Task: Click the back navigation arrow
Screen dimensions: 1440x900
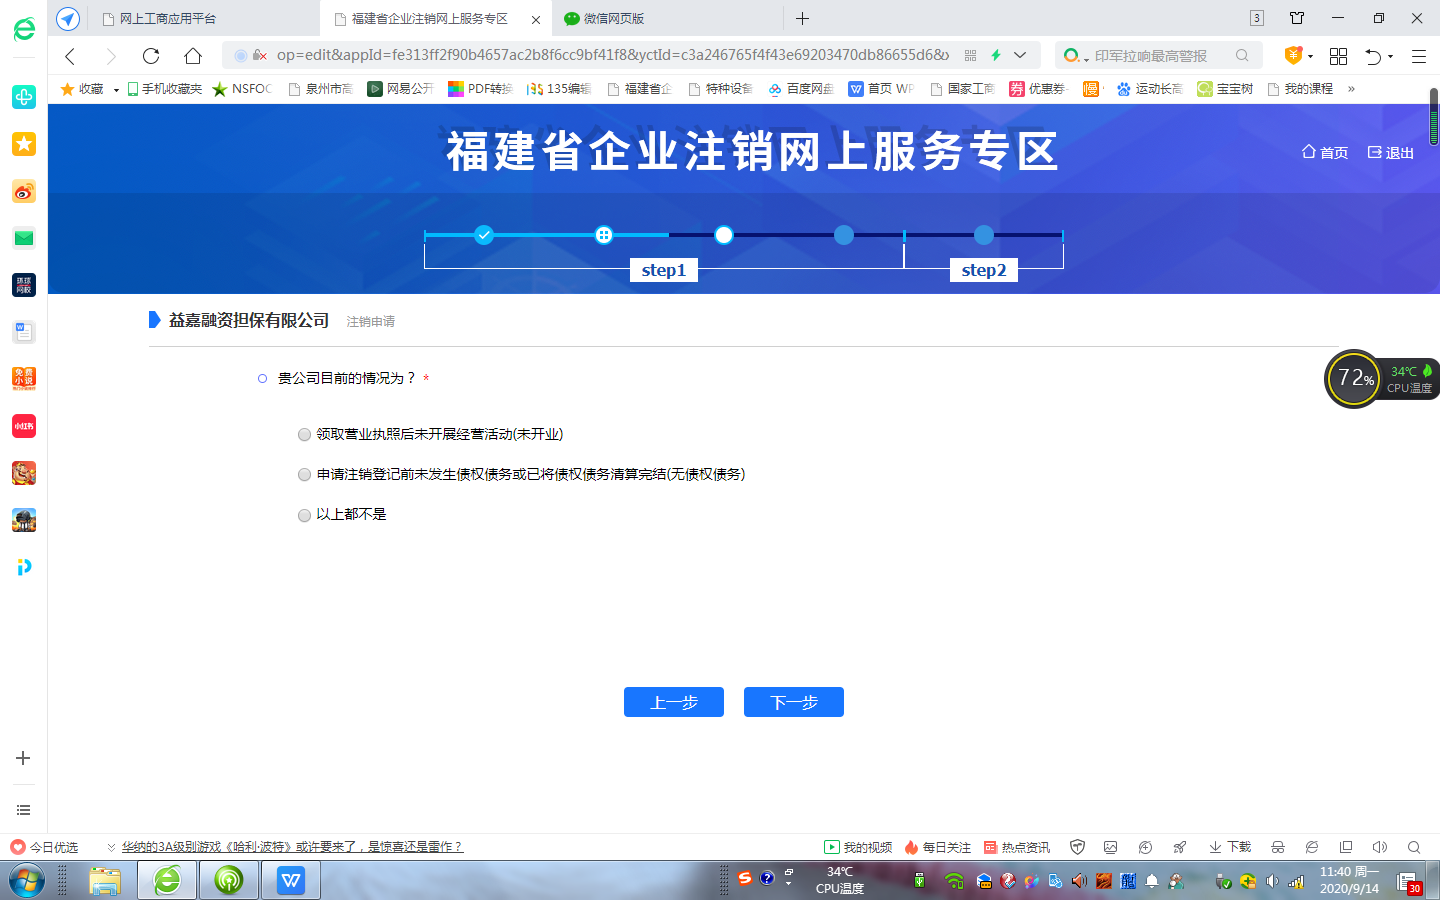Action: pos(70,56)
